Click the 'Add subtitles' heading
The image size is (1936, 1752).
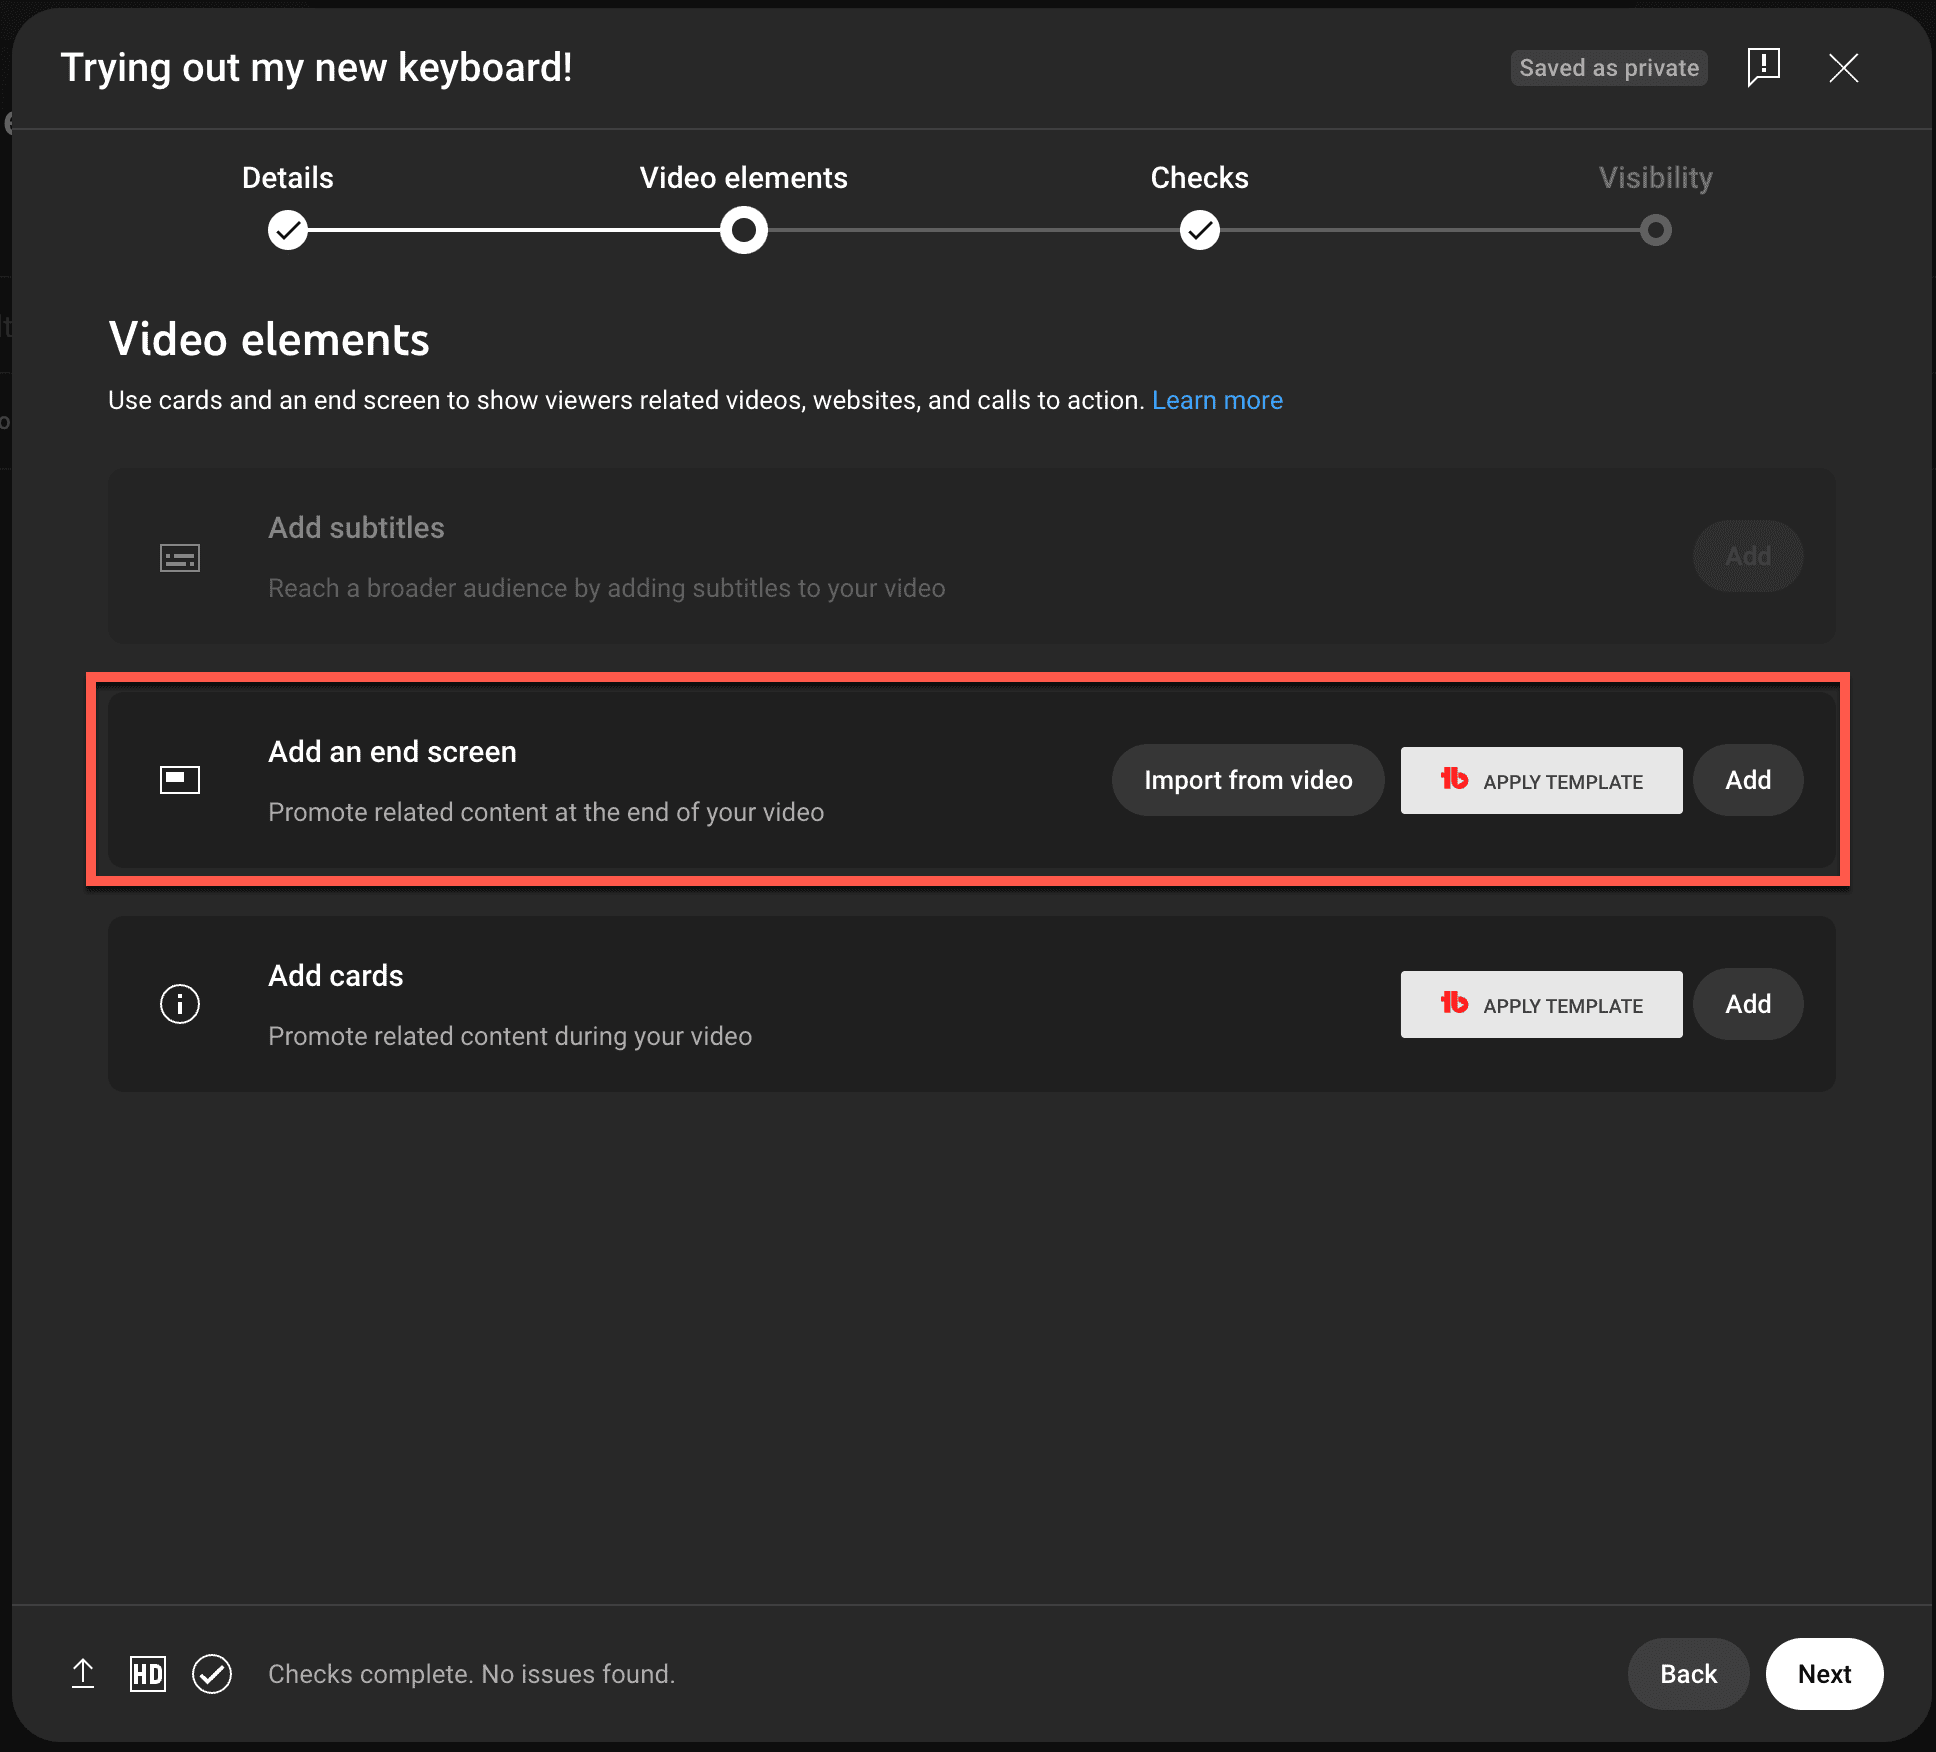[356, 528]
